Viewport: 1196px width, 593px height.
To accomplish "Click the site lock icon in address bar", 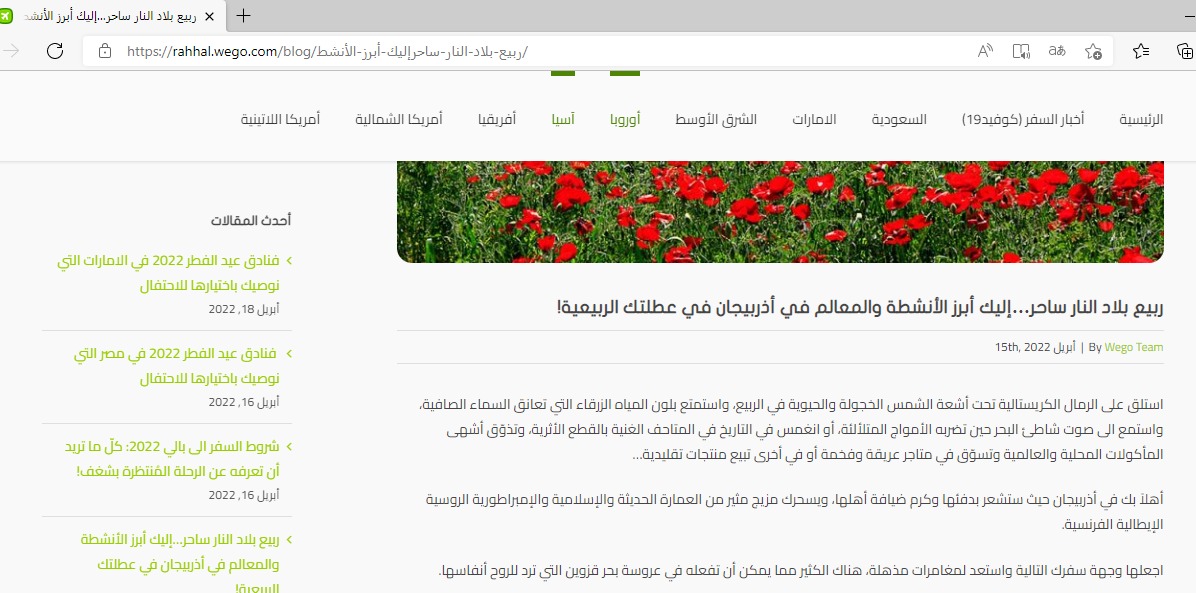I will pos(105,51).
